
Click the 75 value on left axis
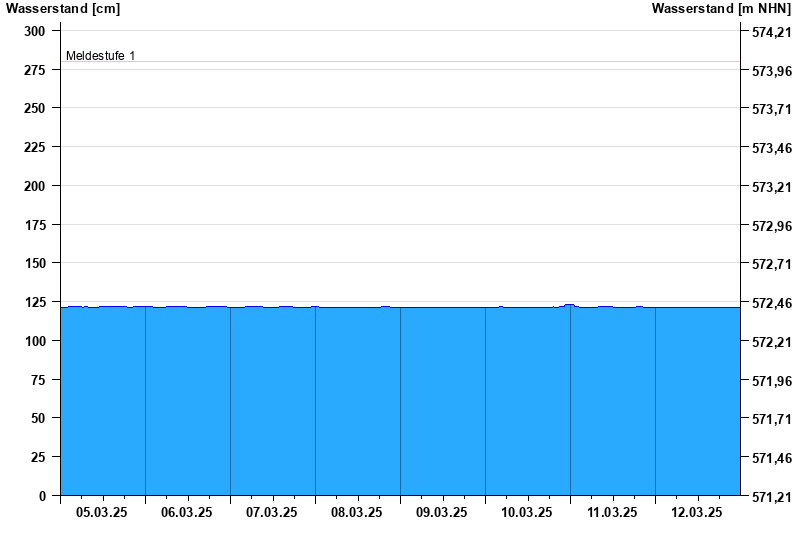pyautogui.click(x=38, y=380)
